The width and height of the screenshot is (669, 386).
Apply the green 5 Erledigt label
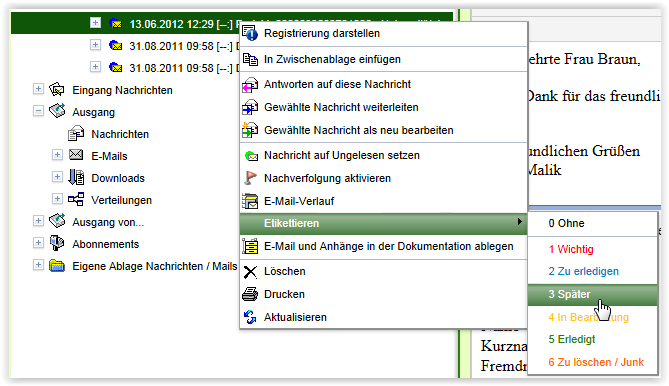592,340
